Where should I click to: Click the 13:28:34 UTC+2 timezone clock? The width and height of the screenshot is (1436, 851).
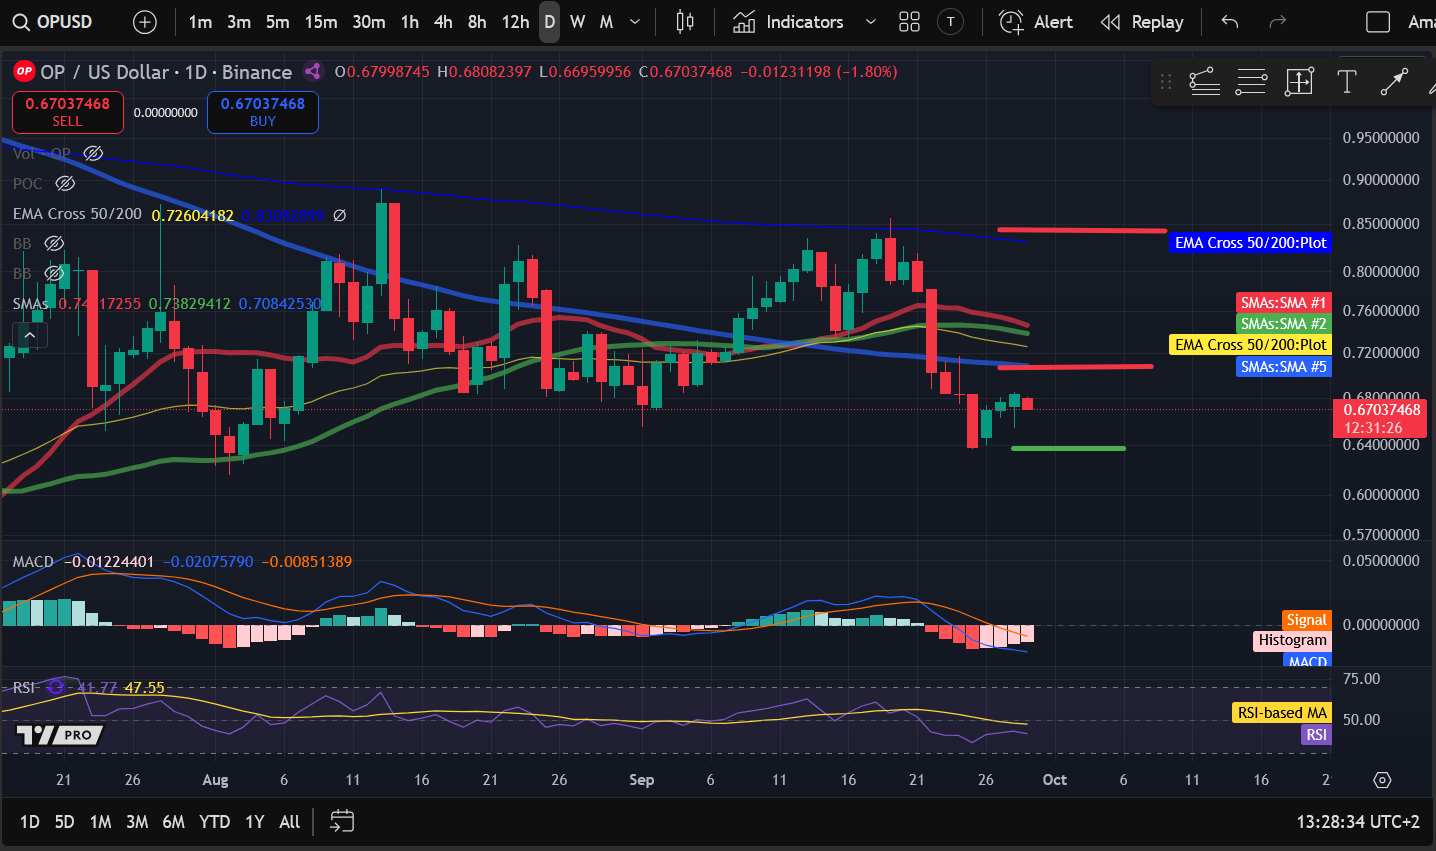pyautogui.click(x=1357, y=822)
